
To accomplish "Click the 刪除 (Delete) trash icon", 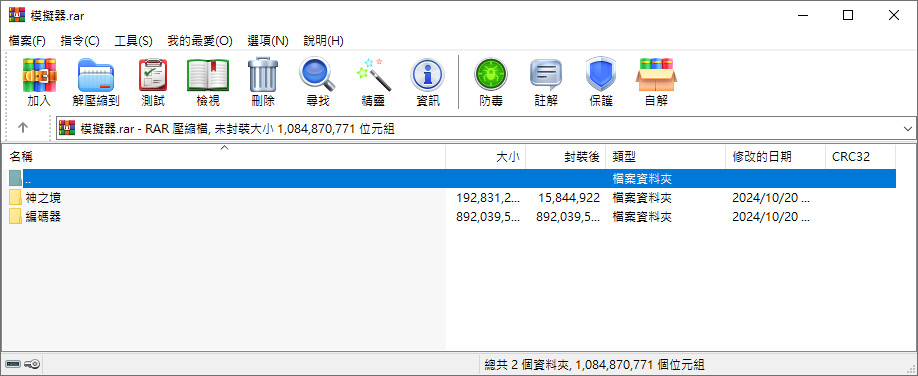I will [x=263, y=75].
